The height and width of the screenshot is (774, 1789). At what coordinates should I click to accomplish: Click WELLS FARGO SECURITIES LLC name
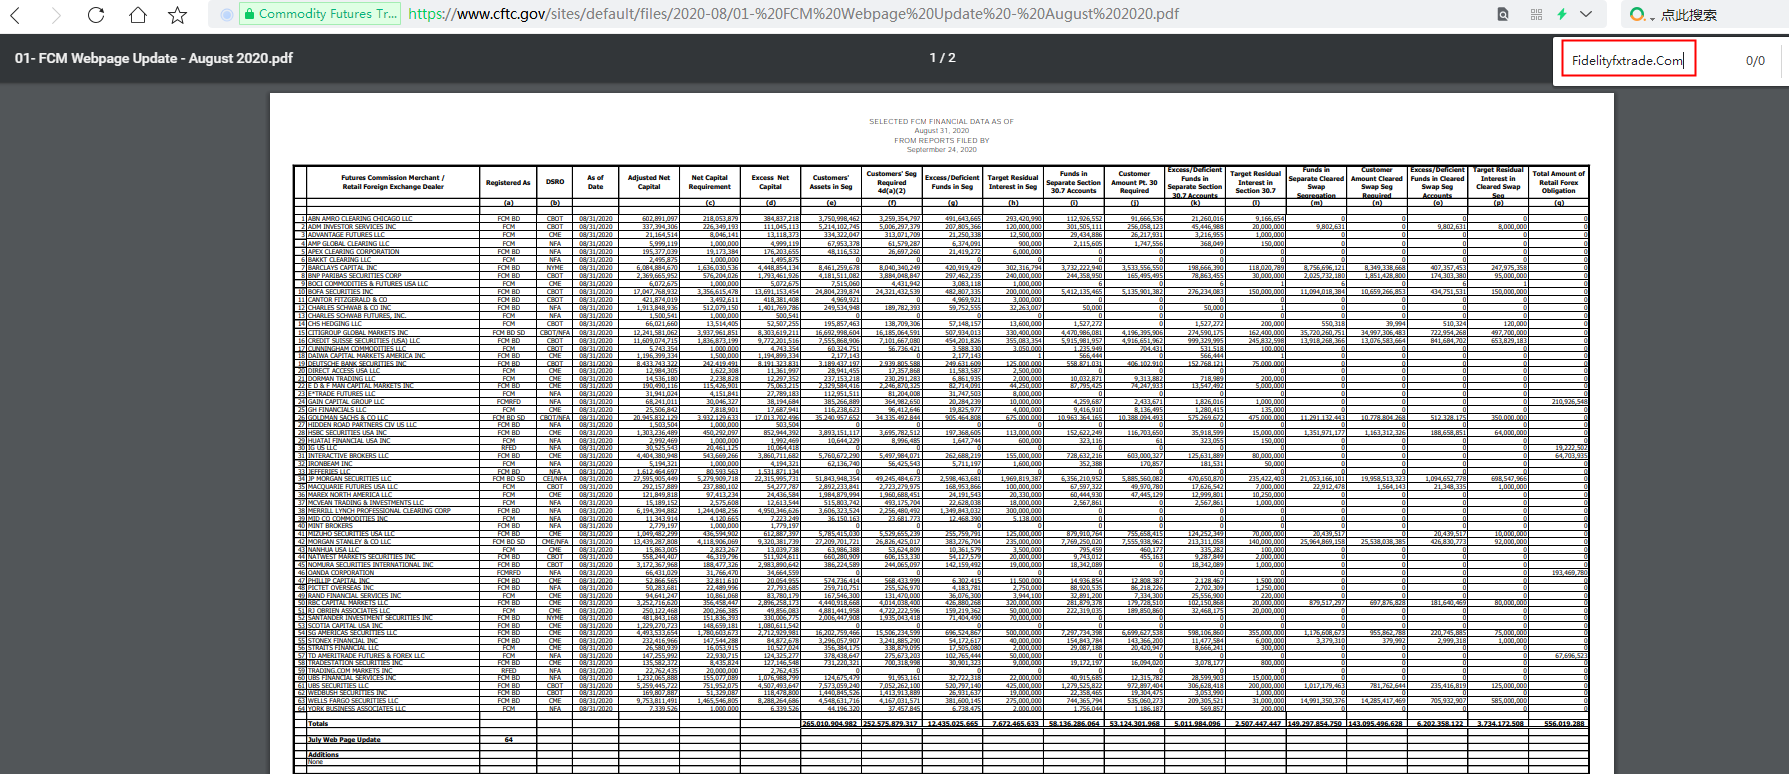[x=353, y=701]
